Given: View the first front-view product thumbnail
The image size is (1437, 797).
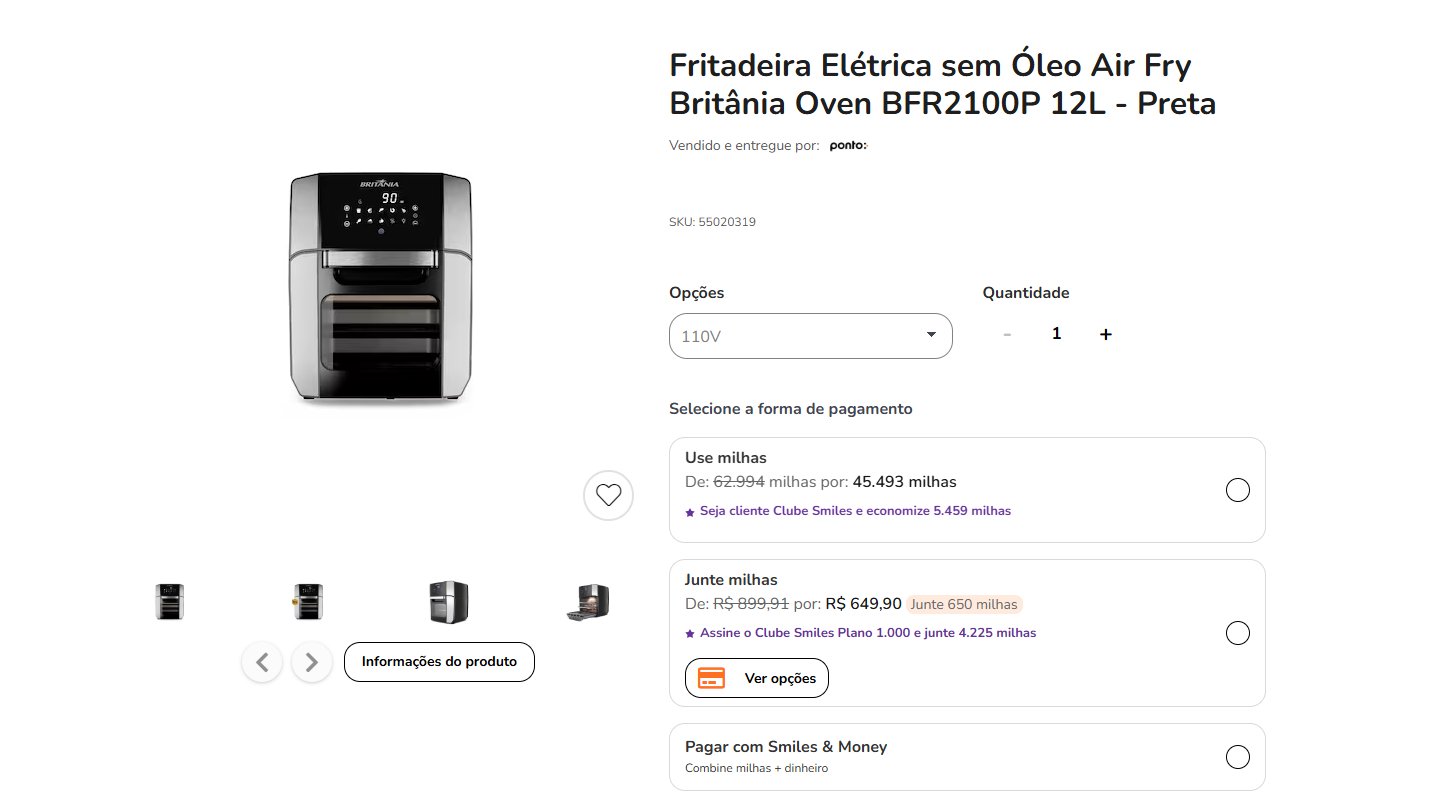Looking at the screenshot, I should coord(169,602).
